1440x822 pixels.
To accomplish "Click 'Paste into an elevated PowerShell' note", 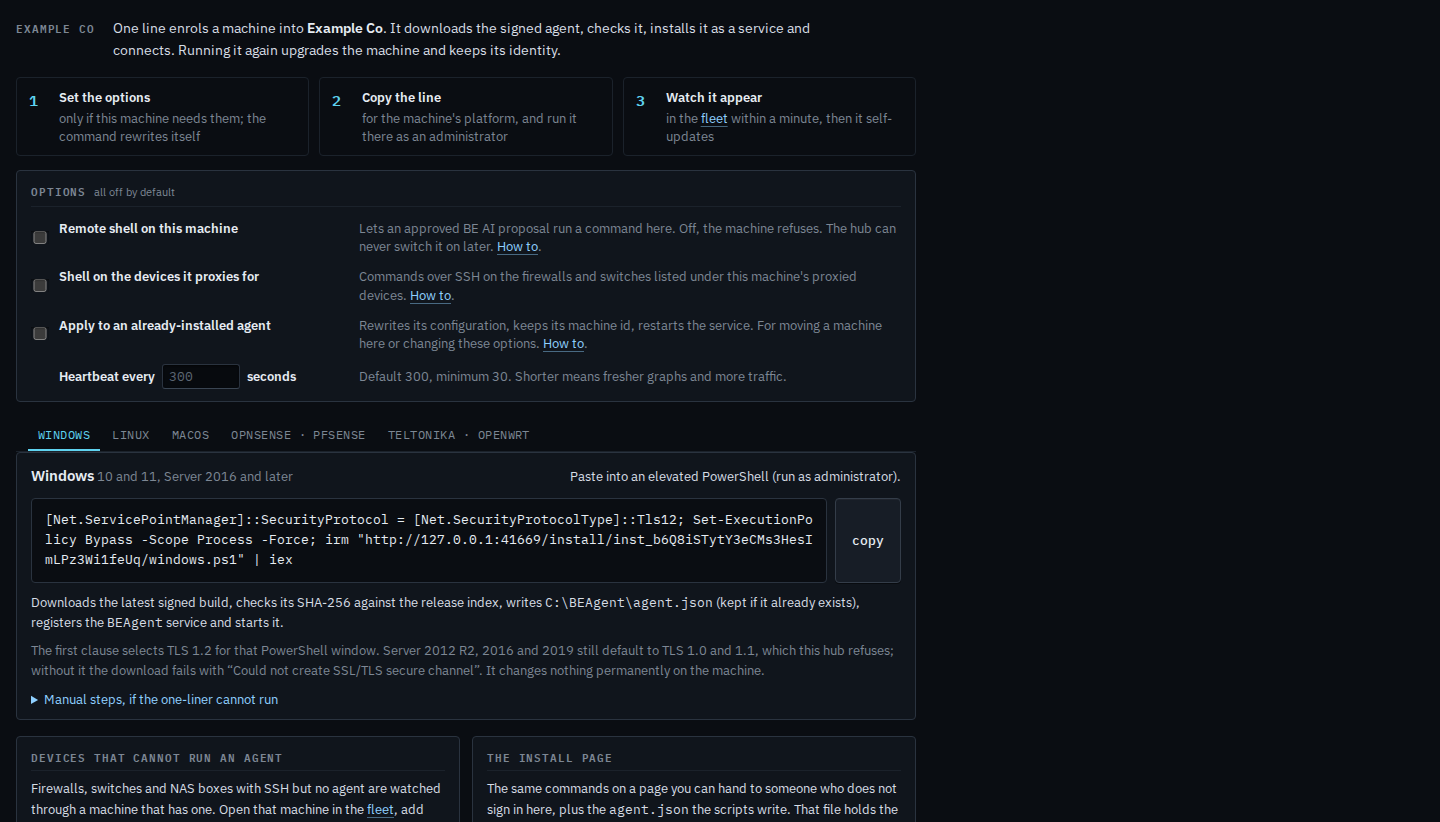I will [735, 476].
